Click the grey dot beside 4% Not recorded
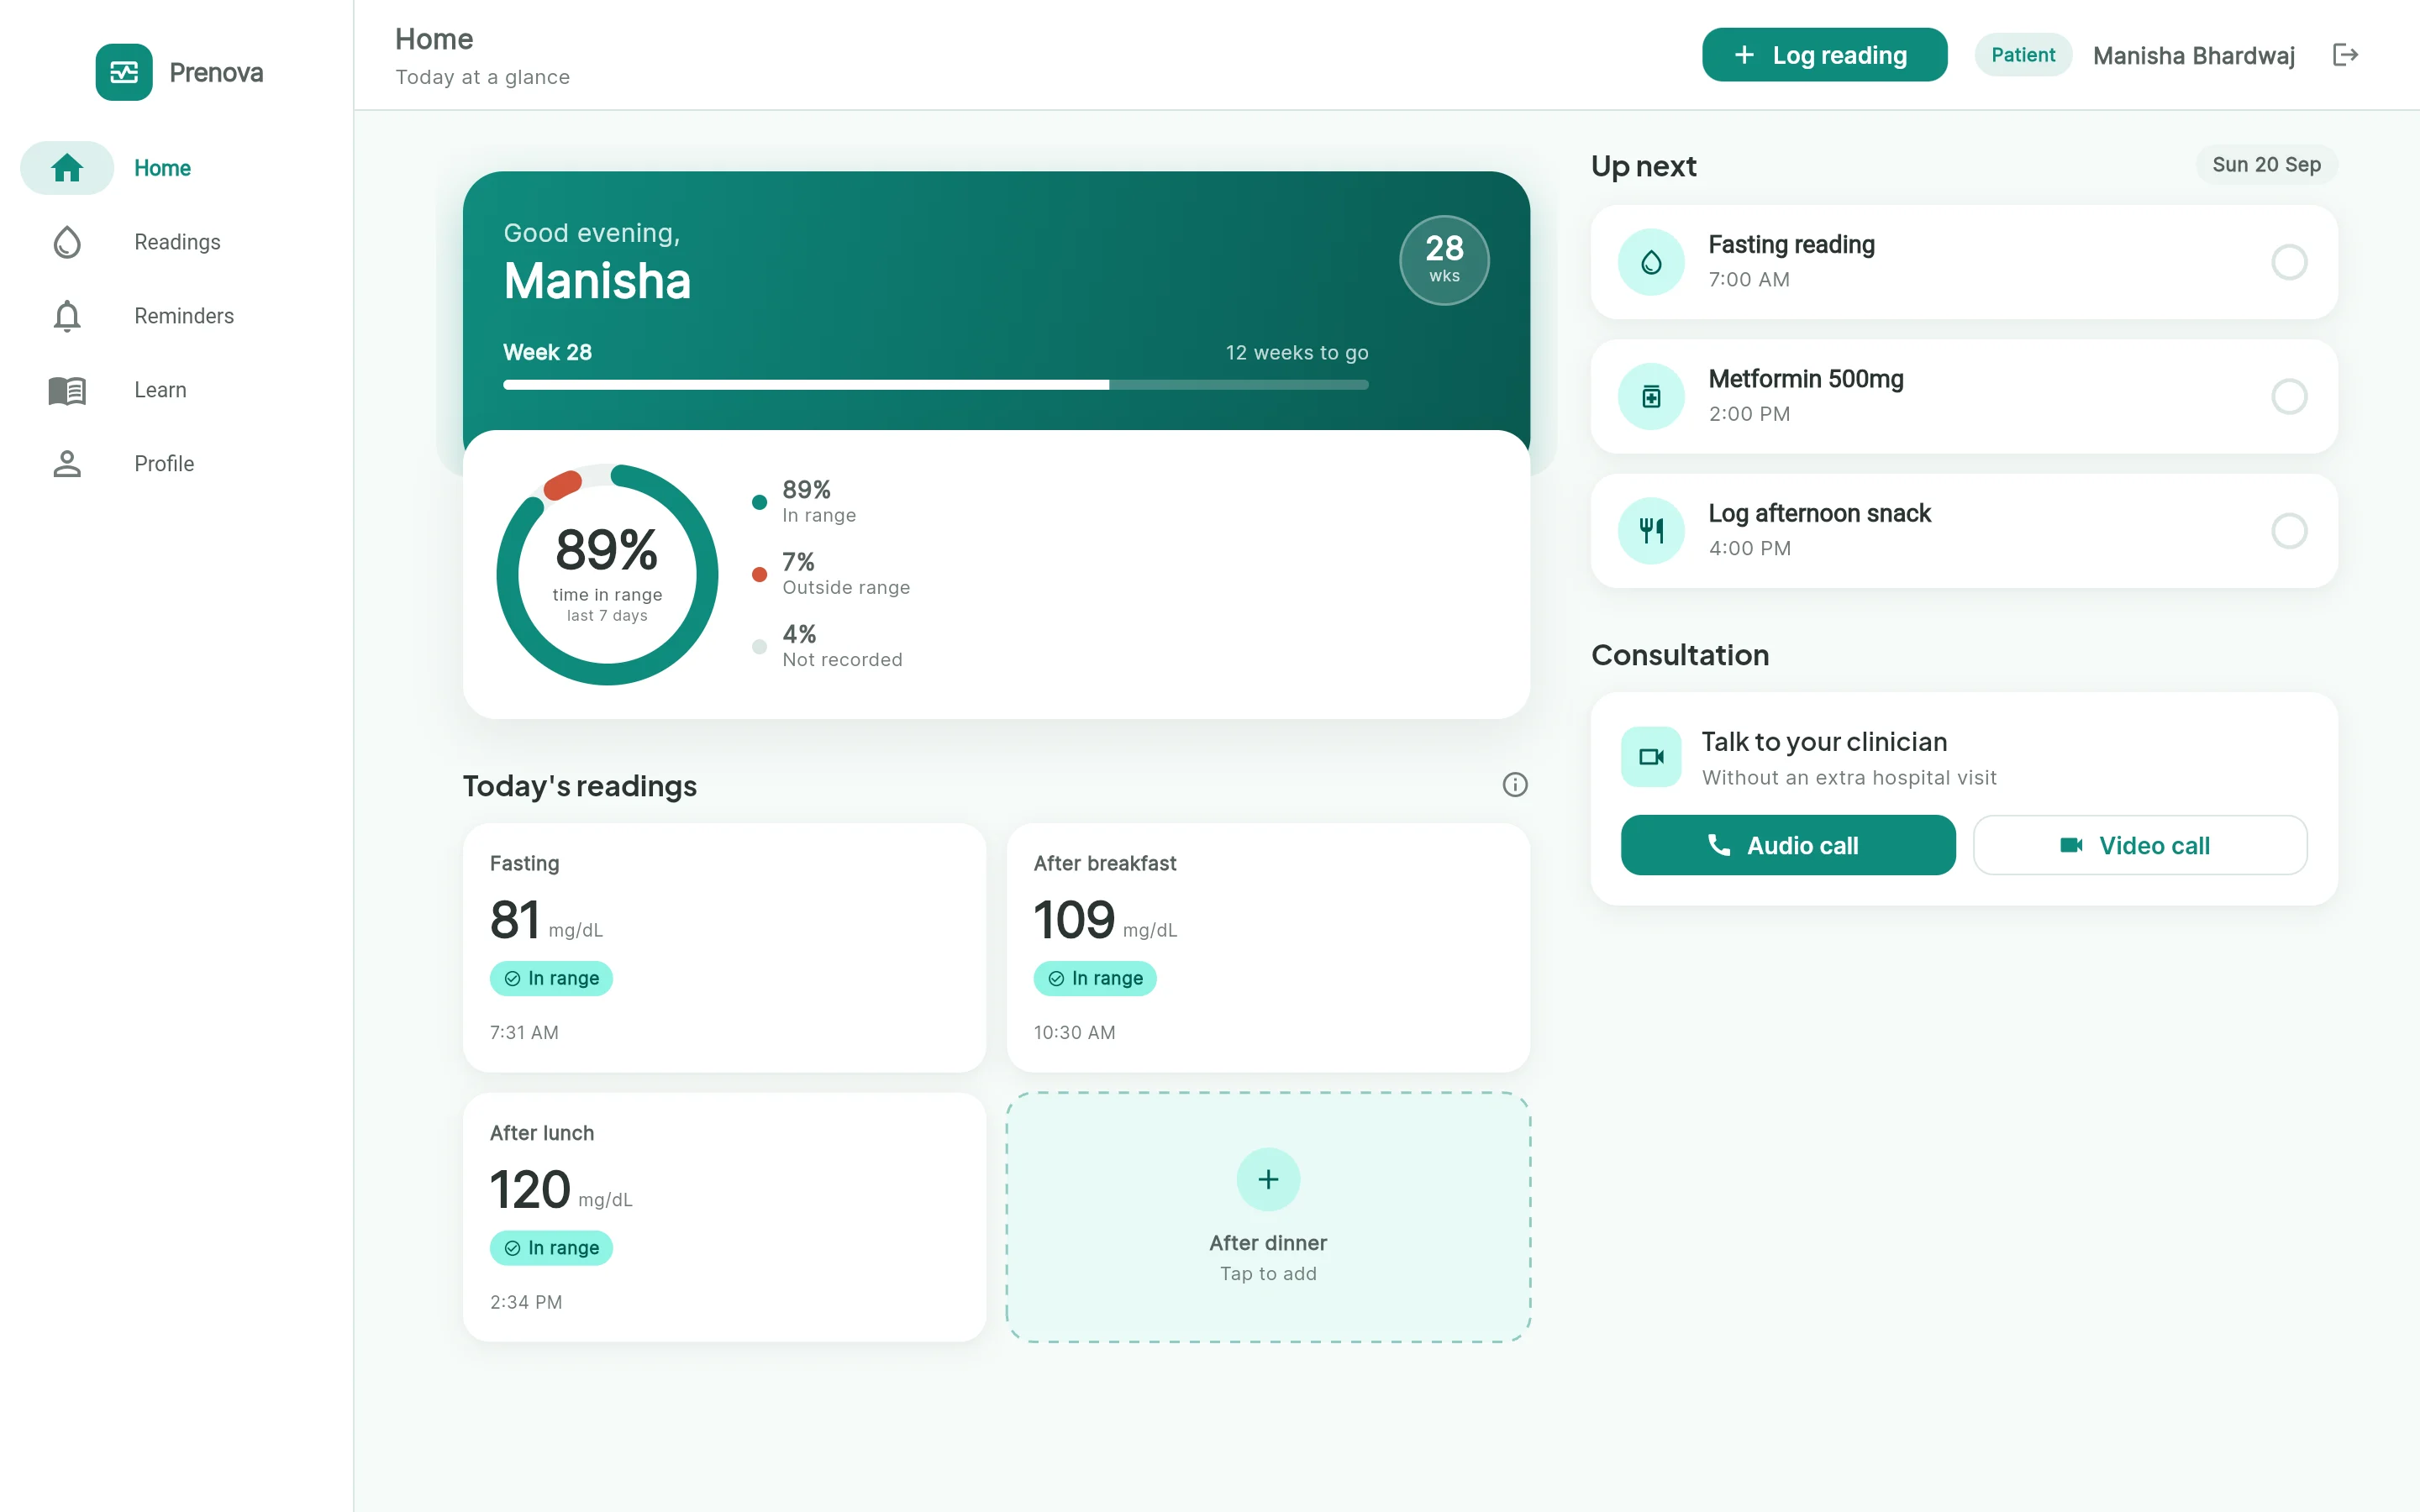The width and height of the screenshot is (2420, 1512). tap(759, 647)
